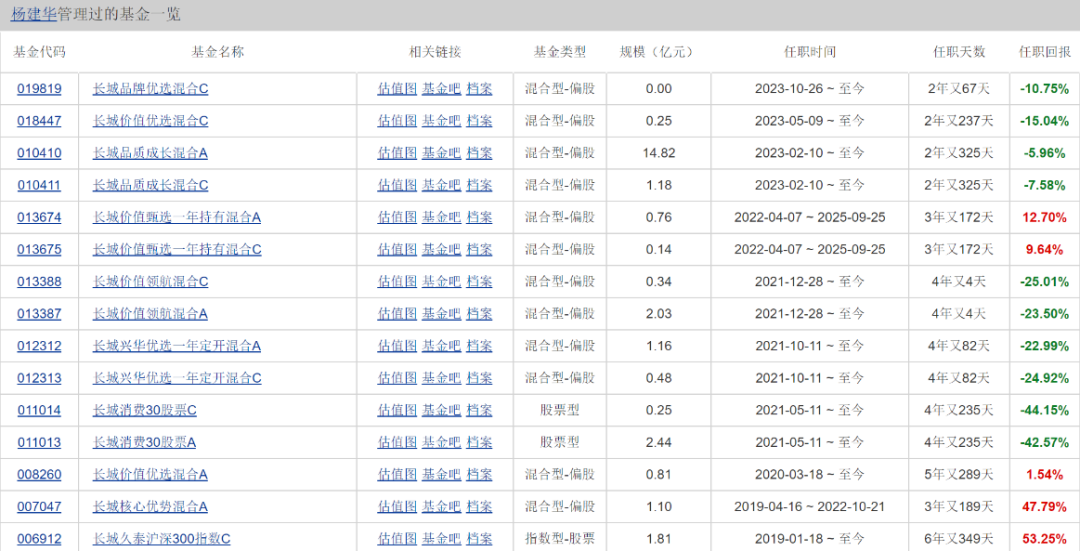
Task: Open fund 长城价值领航混合A
Action: tap(150, 313)
